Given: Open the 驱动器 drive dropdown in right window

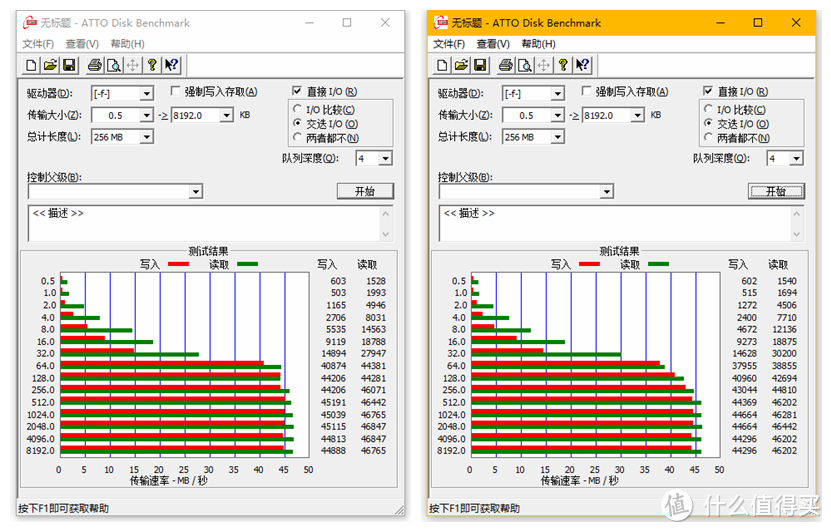Looking at the screenshot, I should 558,94.
